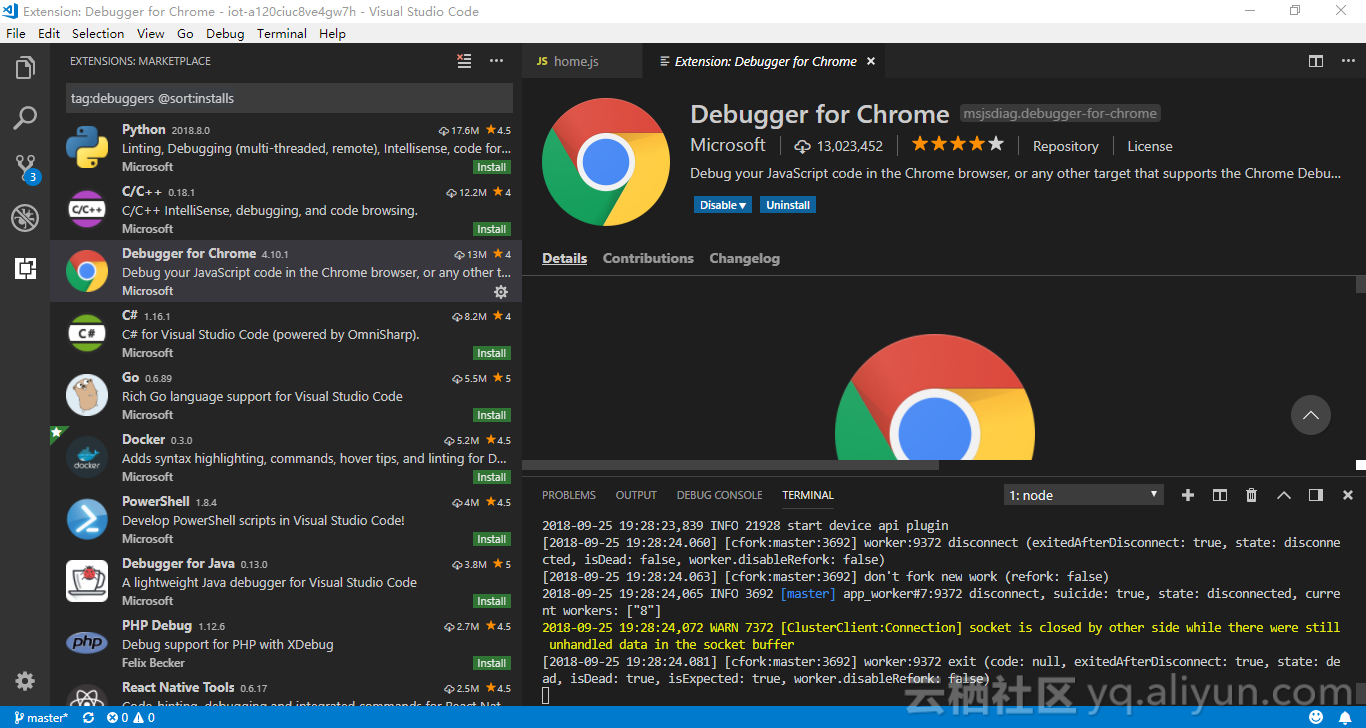Open the Repository link
Image resolution: width=1366 pixels, height=728 pixels.
[x=1065, y=146]
